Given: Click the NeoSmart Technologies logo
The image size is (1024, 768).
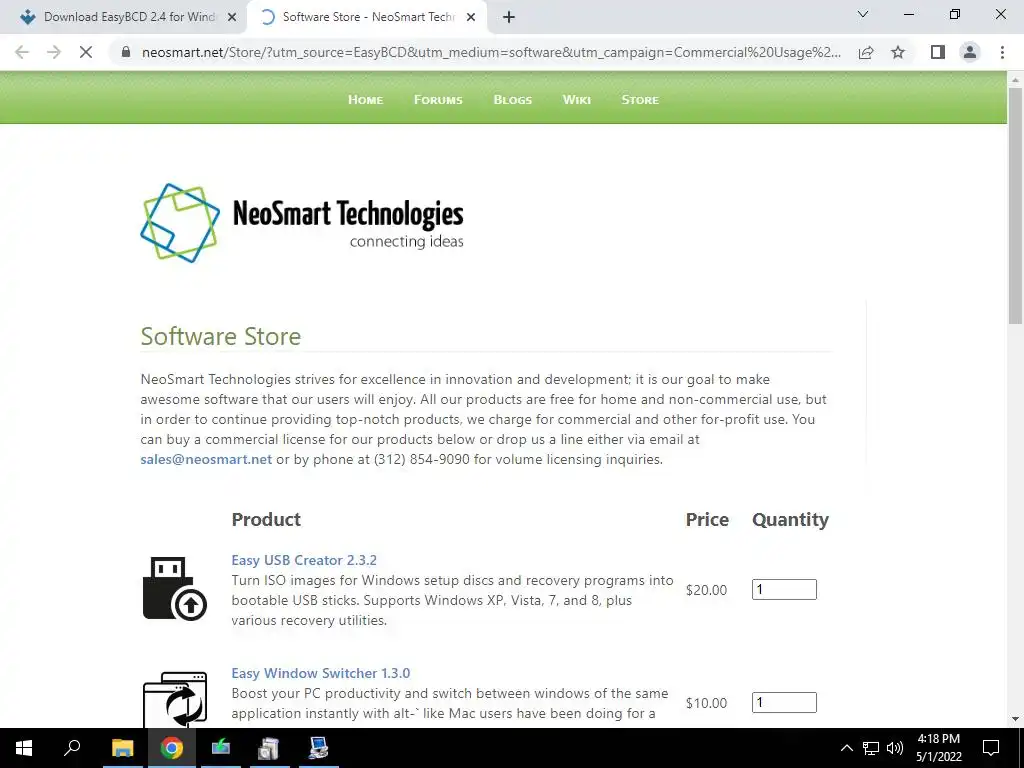Looking at the screenshot, I should tap(302, 223).
